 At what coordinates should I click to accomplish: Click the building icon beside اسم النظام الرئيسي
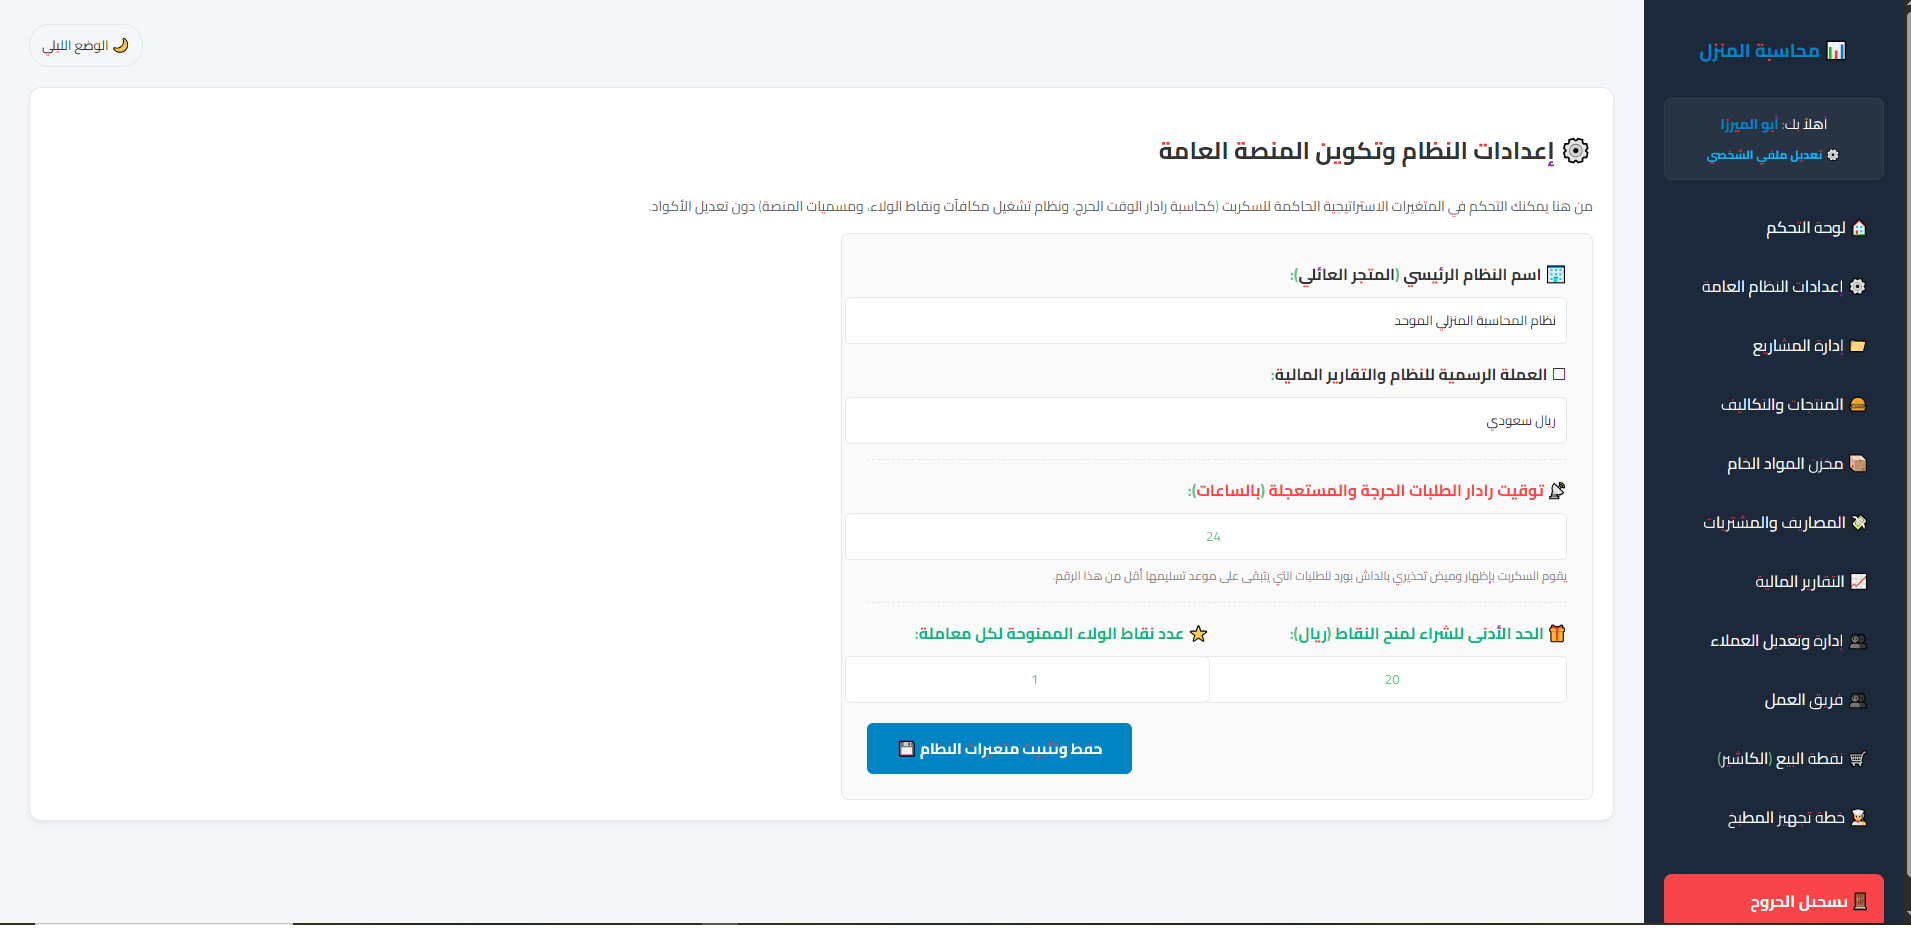click(x=1556, y=275)
